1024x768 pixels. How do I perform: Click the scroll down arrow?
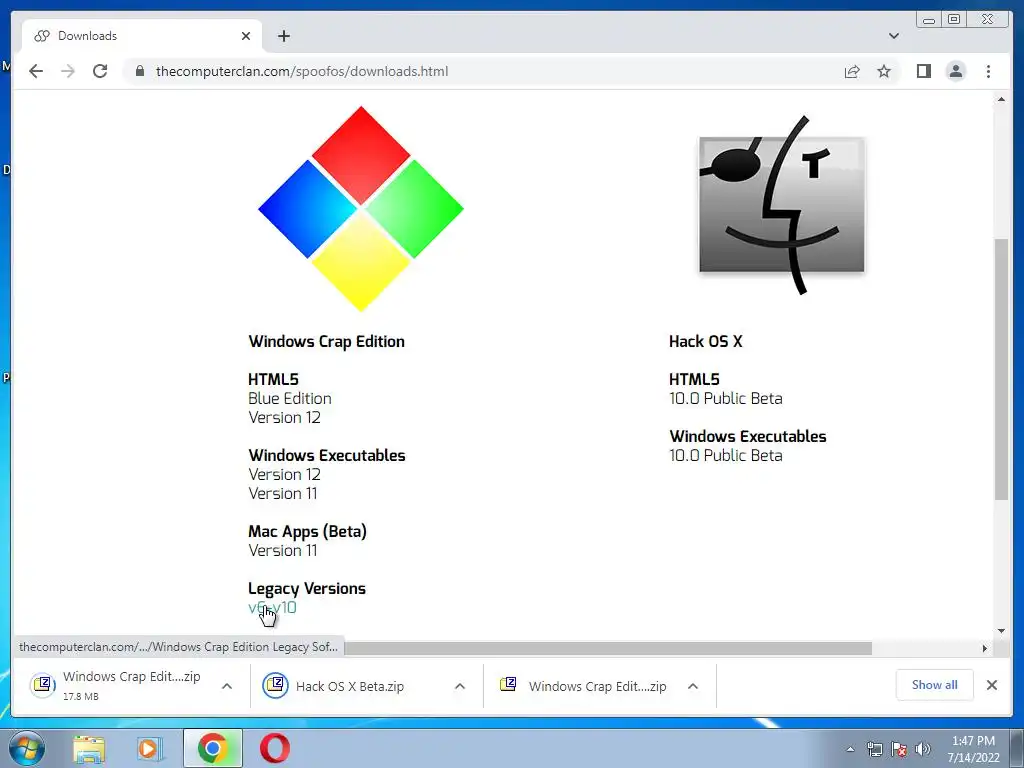1001,631
